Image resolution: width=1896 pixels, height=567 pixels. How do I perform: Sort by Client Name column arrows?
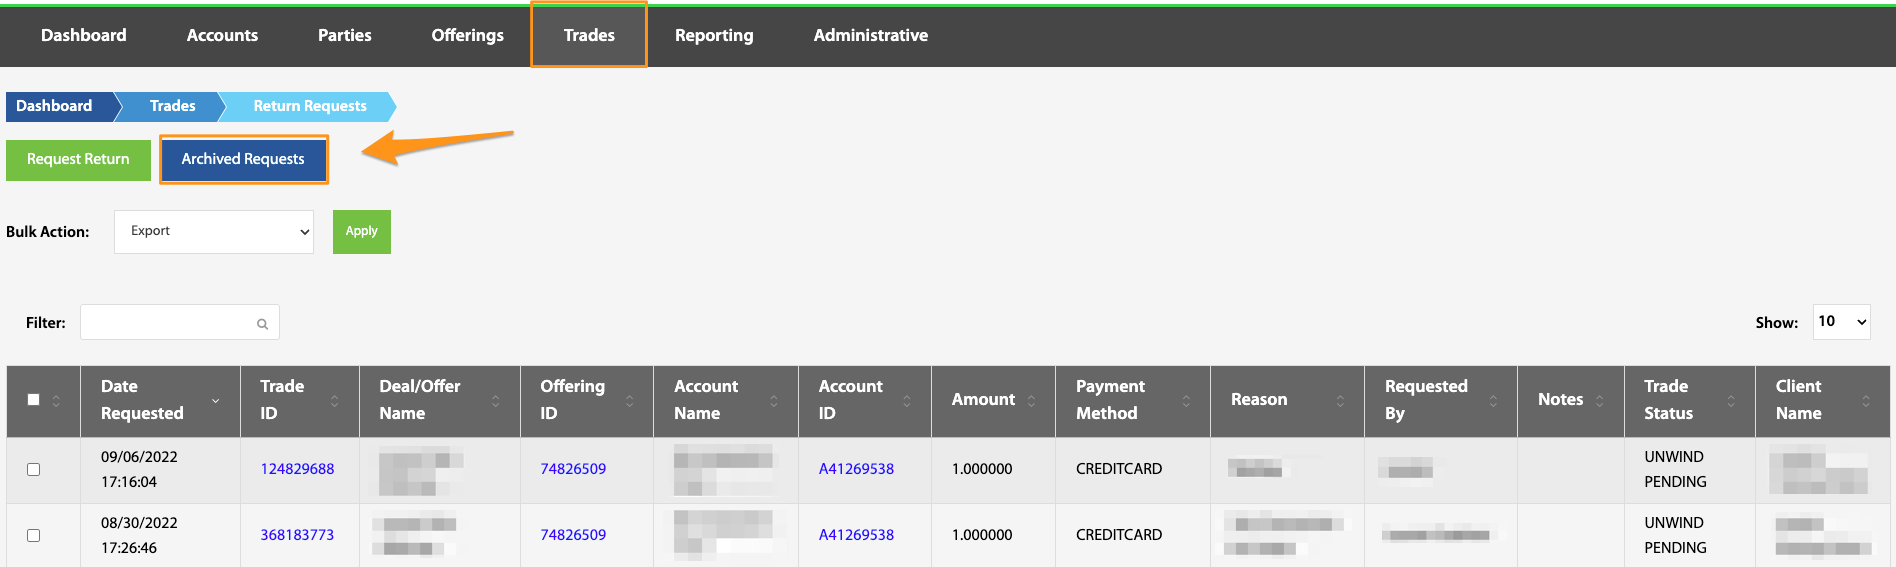point(1866,400)
